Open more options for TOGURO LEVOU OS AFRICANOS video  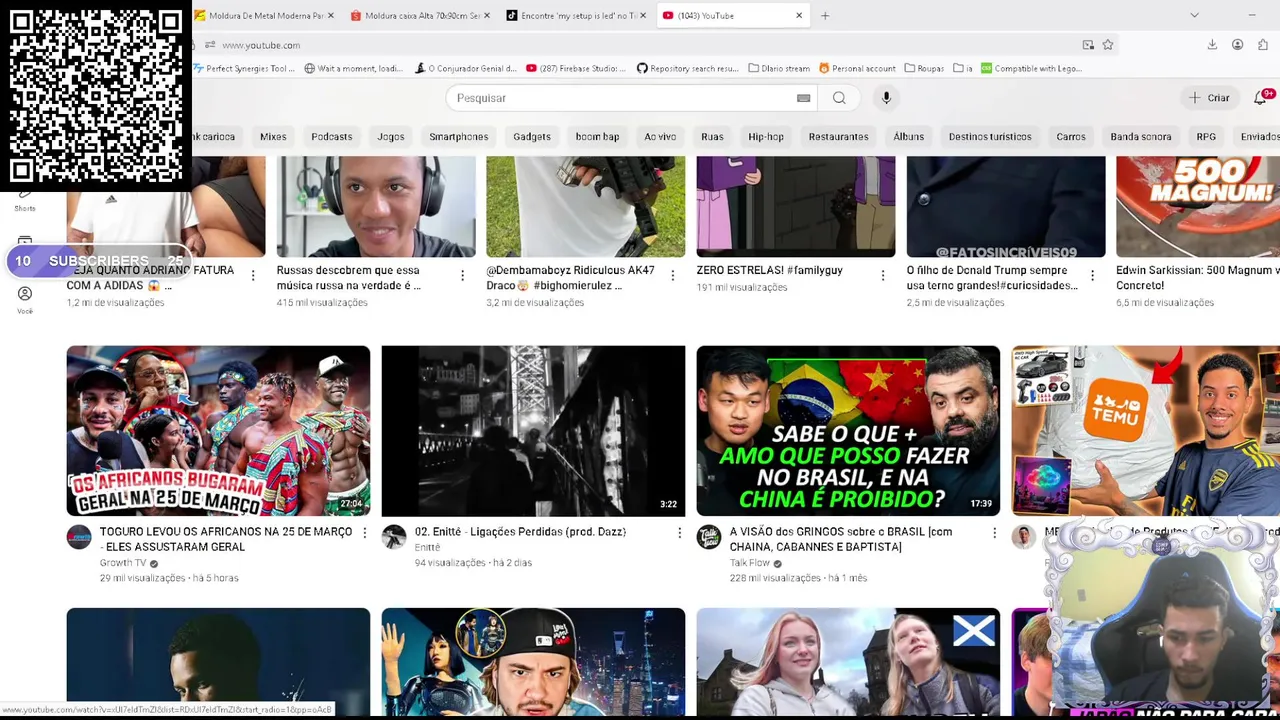click(x=364, y=533)
